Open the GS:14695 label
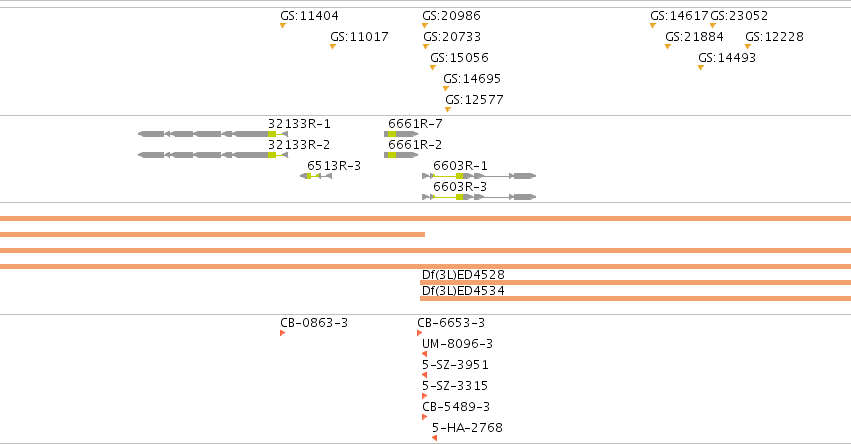The height and width of the screenshot is (444, 851). [472, 79]
